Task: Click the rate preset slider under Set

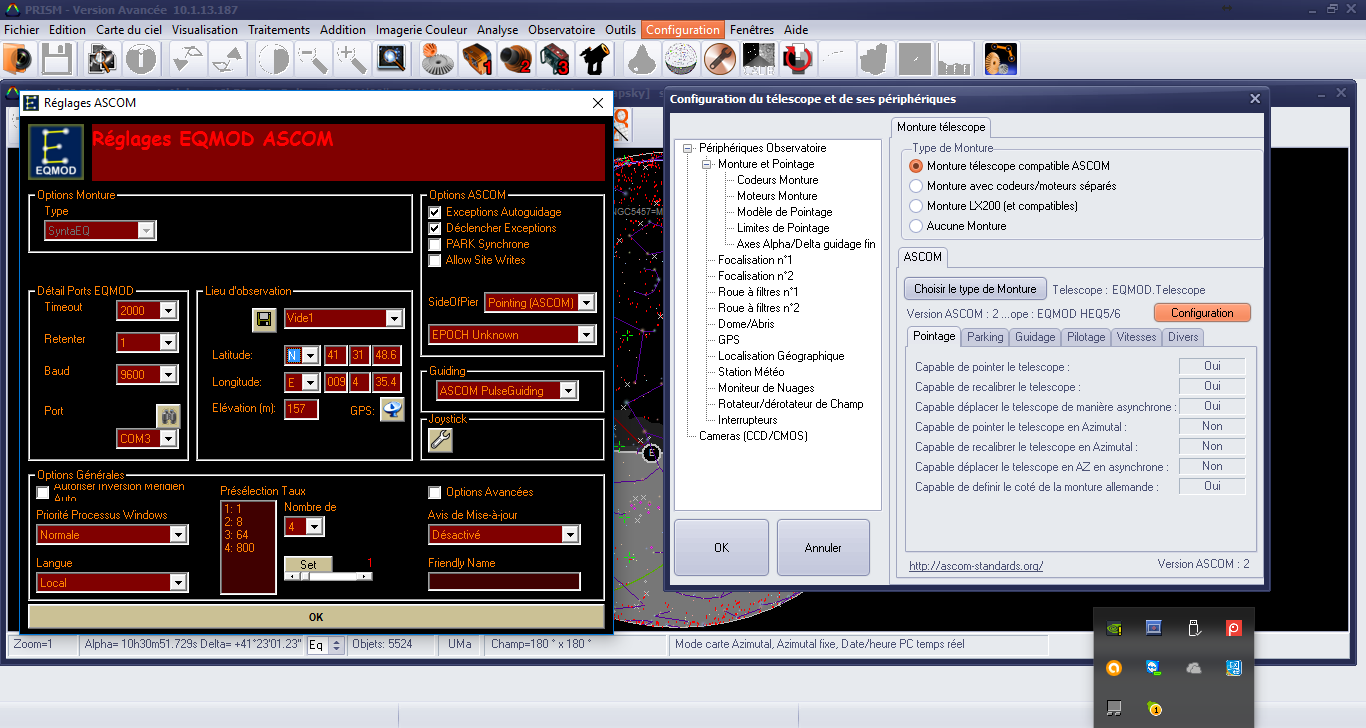Action: coord(328,576)
